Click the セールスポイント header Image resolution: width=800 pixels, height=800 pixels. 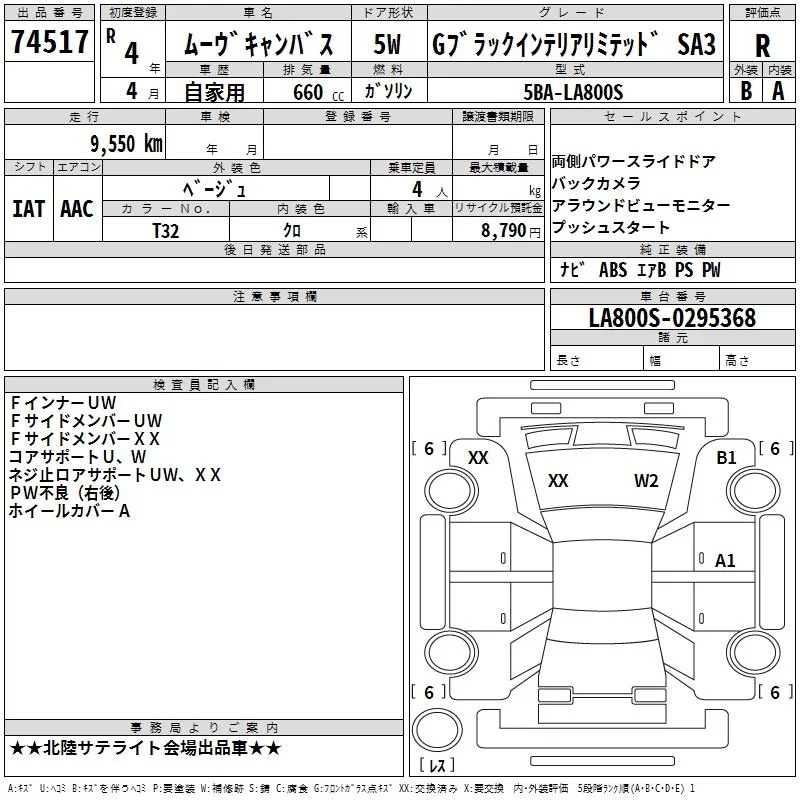(x=672, y=116)
